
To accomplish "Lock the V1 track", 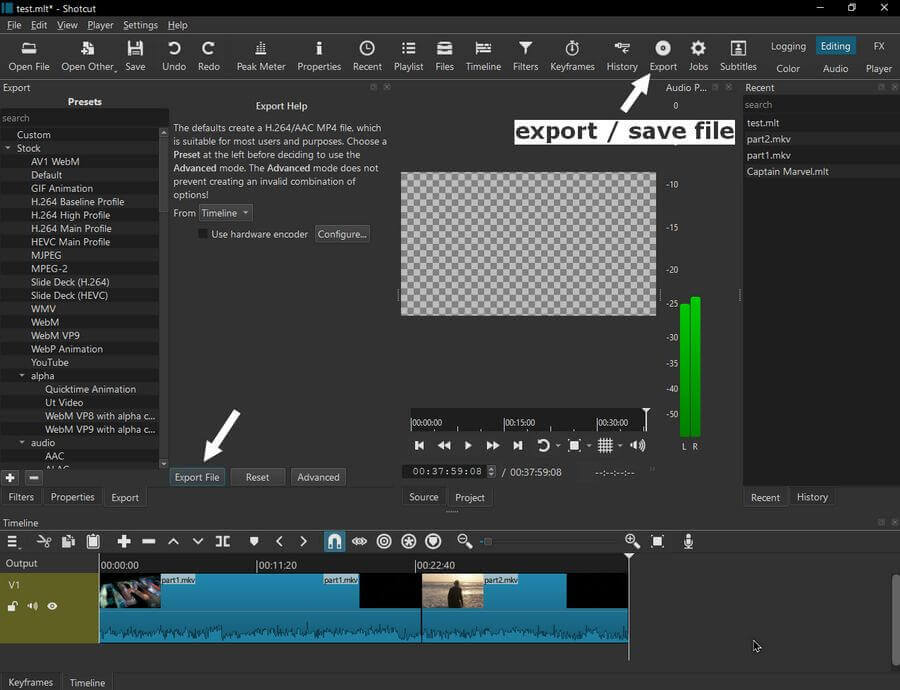I will coord(13,606).
